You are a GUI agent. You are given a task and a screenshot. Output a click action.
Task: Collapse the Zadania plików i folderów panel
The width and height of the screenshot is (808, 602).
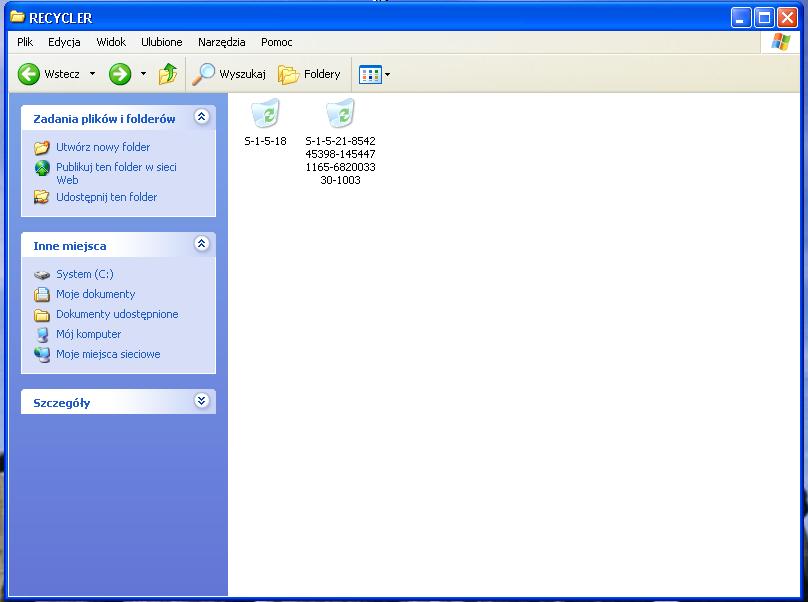pyautogui.click(x=201, y=117)
